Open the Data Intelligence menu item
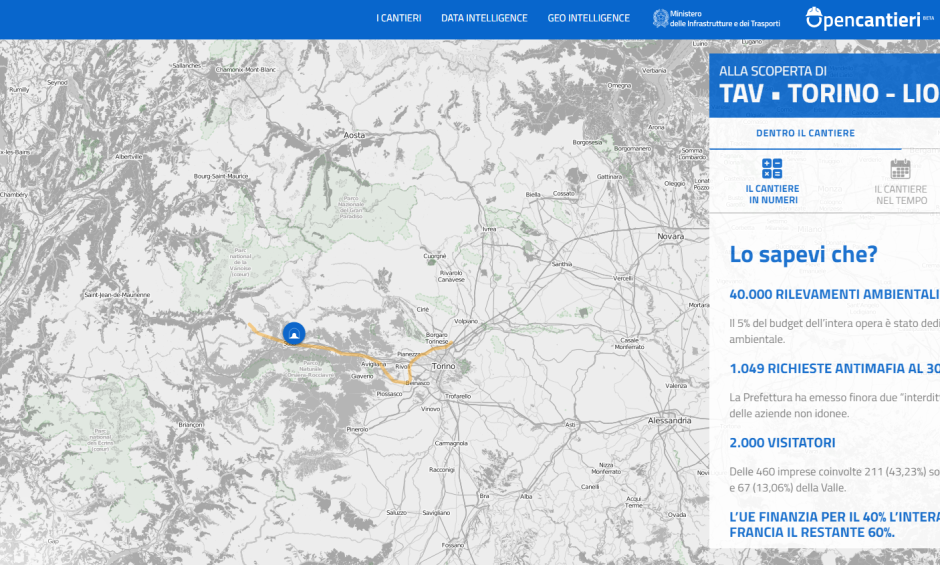Viewport: 940px width, 565px height. [484, 18]
